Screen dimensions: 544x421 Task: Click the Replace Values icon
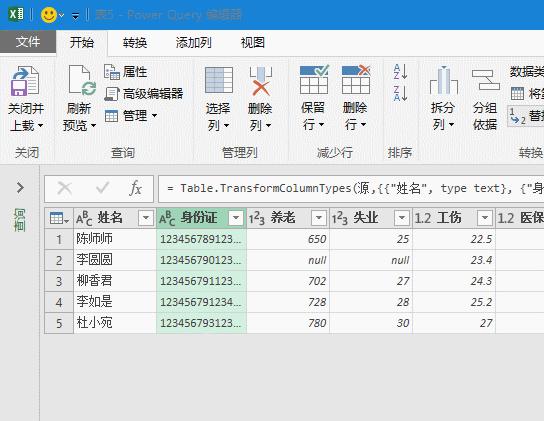click(518, 116)
